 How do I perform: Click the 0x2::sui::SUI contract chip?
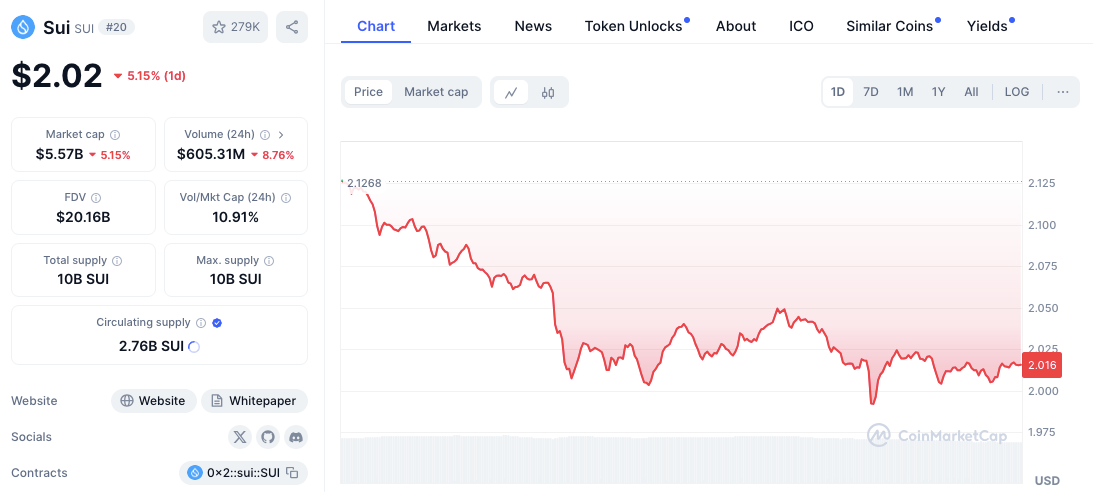[x=243, y=473]
